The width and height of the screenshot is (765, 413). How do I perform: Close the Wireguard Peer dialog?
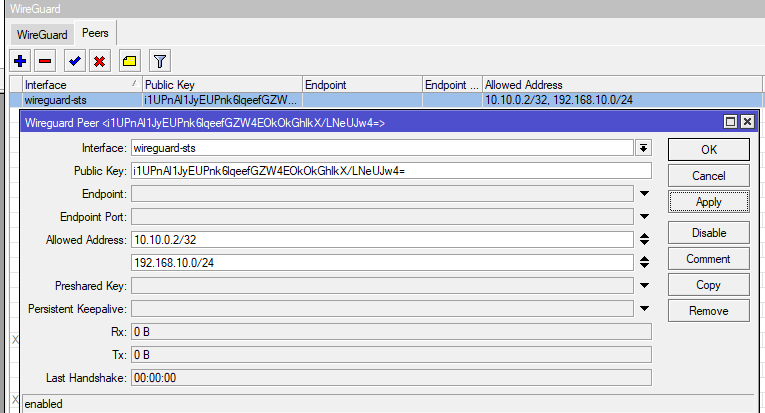click(747, 122)
